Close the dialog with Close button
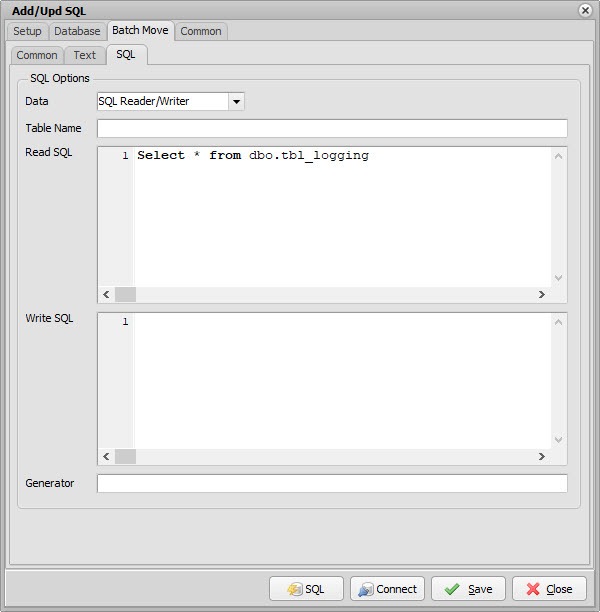Screen dimensions: 600x612 549,589
